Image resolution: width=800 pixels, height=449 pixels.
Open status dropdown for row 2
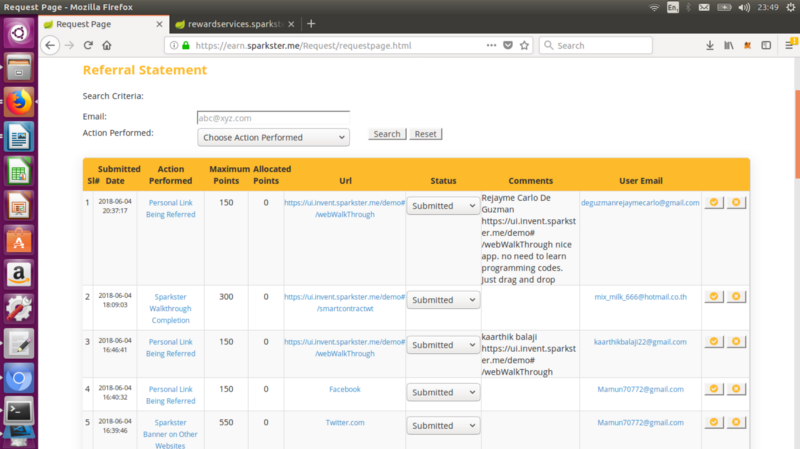tap(443, 300)
